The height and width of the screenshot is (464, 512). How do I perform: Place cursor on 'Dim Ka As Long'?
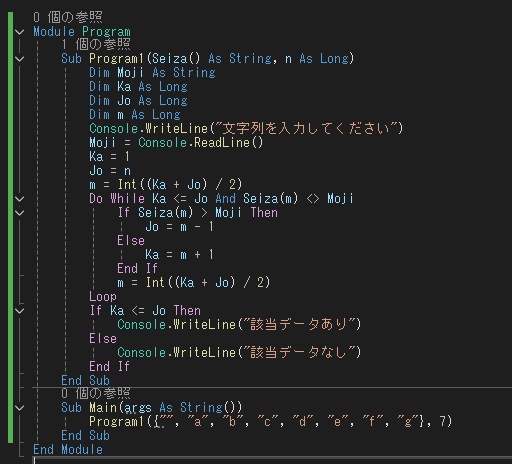(138, 87)
